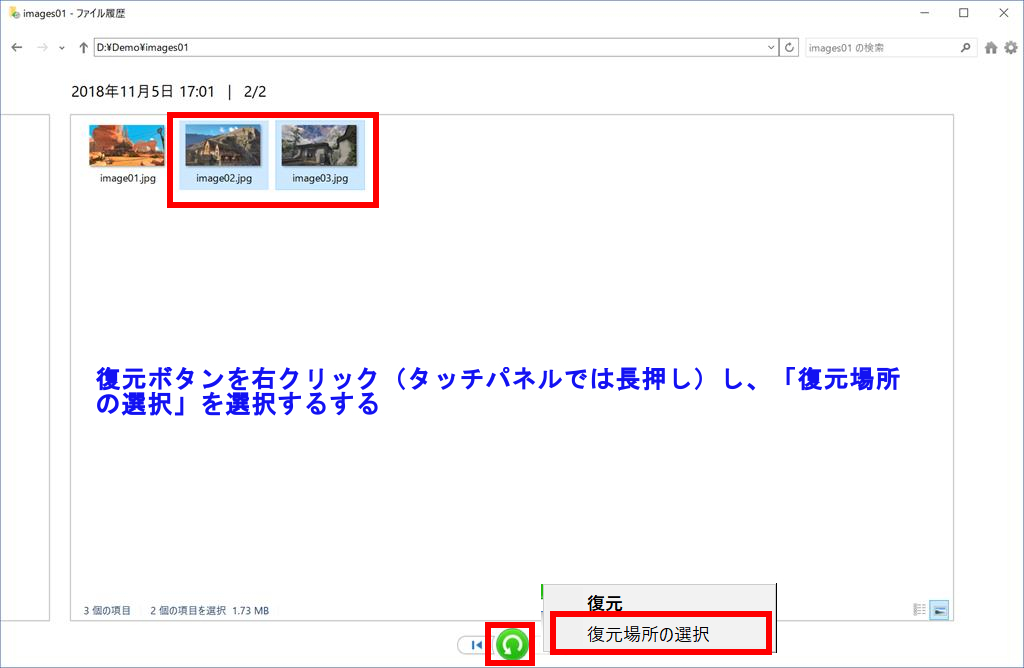Go to the previous version

pos(475,645)
